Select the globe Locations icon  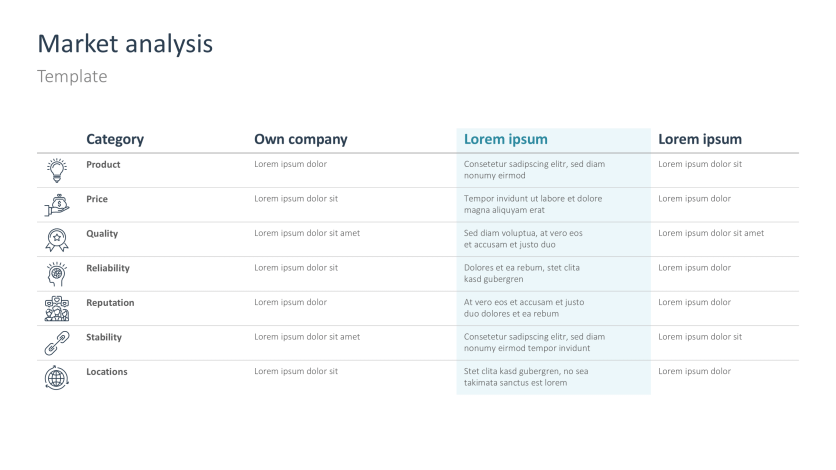point(56,378)
